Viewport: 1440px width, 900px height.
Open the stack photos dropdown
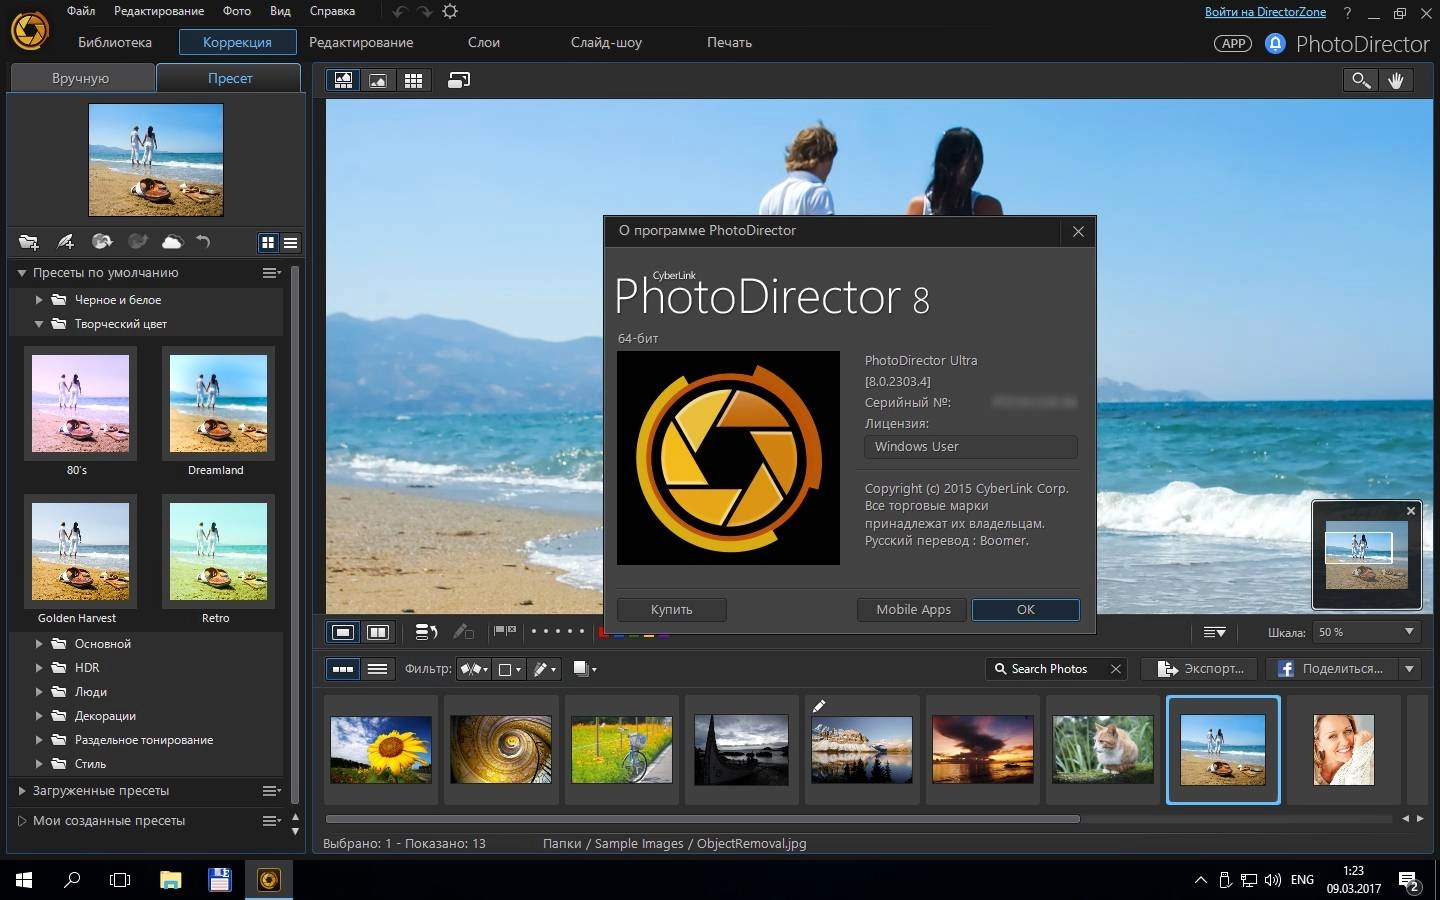[x=585, y=669]
